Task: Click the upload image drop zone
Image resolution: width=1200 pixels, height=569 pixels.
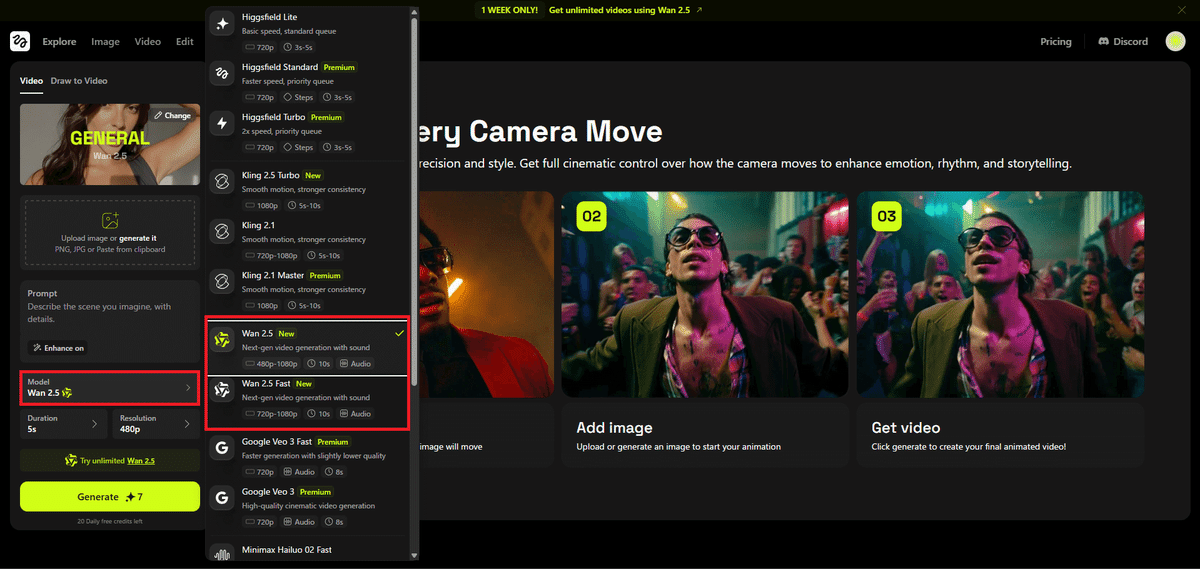Action: click(110, 233)
